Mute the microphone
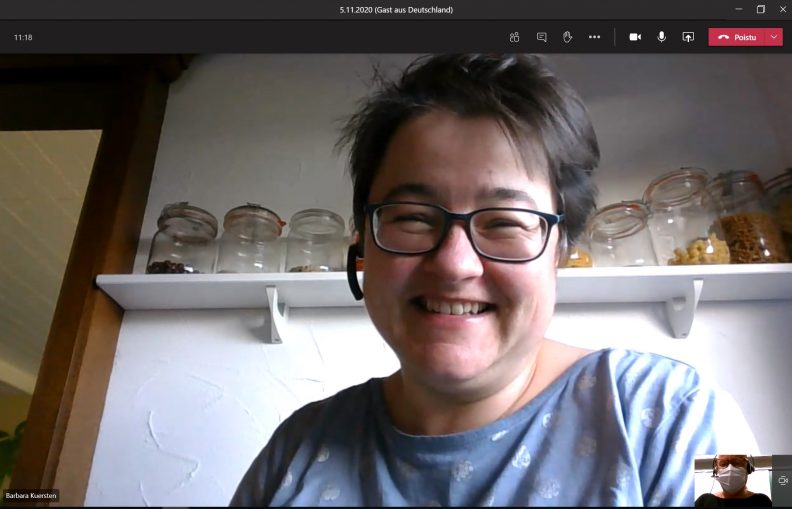Viewport: 792px width, 509px height. click(661, 37)
